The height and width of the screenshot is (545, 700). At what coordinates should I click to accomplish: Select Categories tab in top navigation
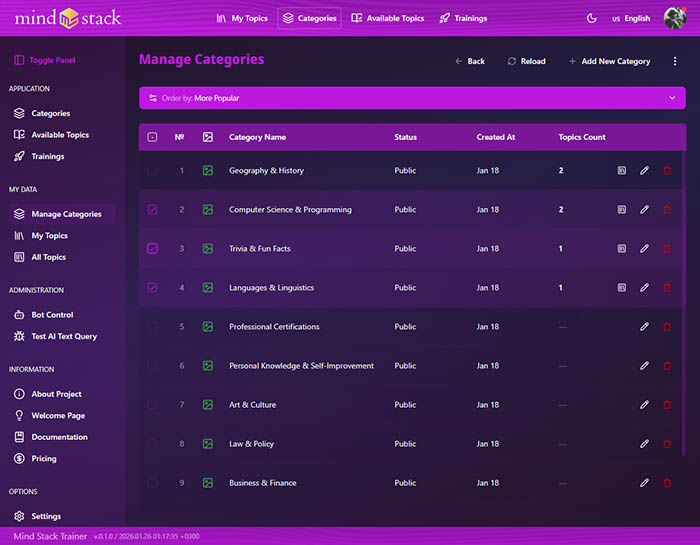(309, 18)
